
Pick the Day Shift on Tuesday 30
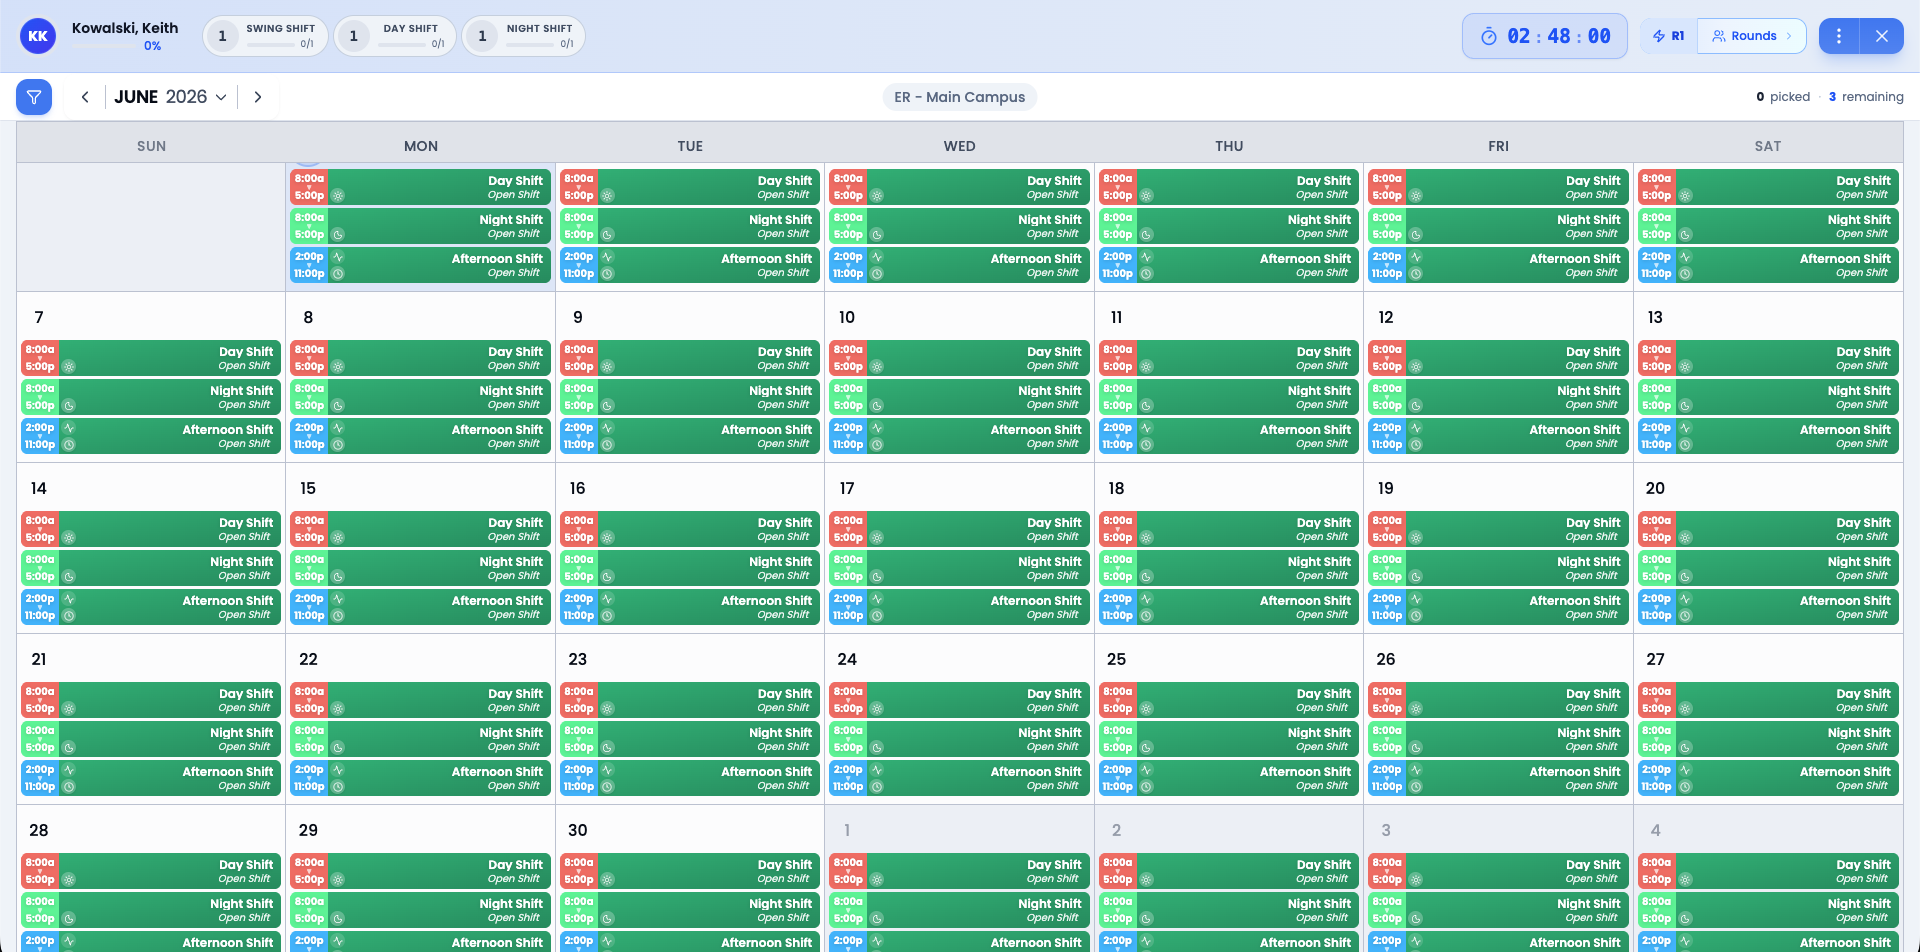click(690, 871)
